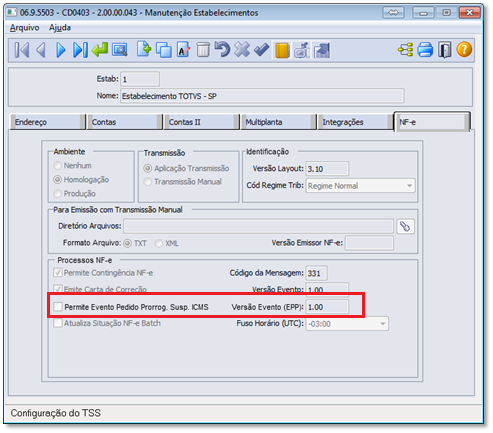
Task: Add a new record page icon
Action: pos(144,50)
